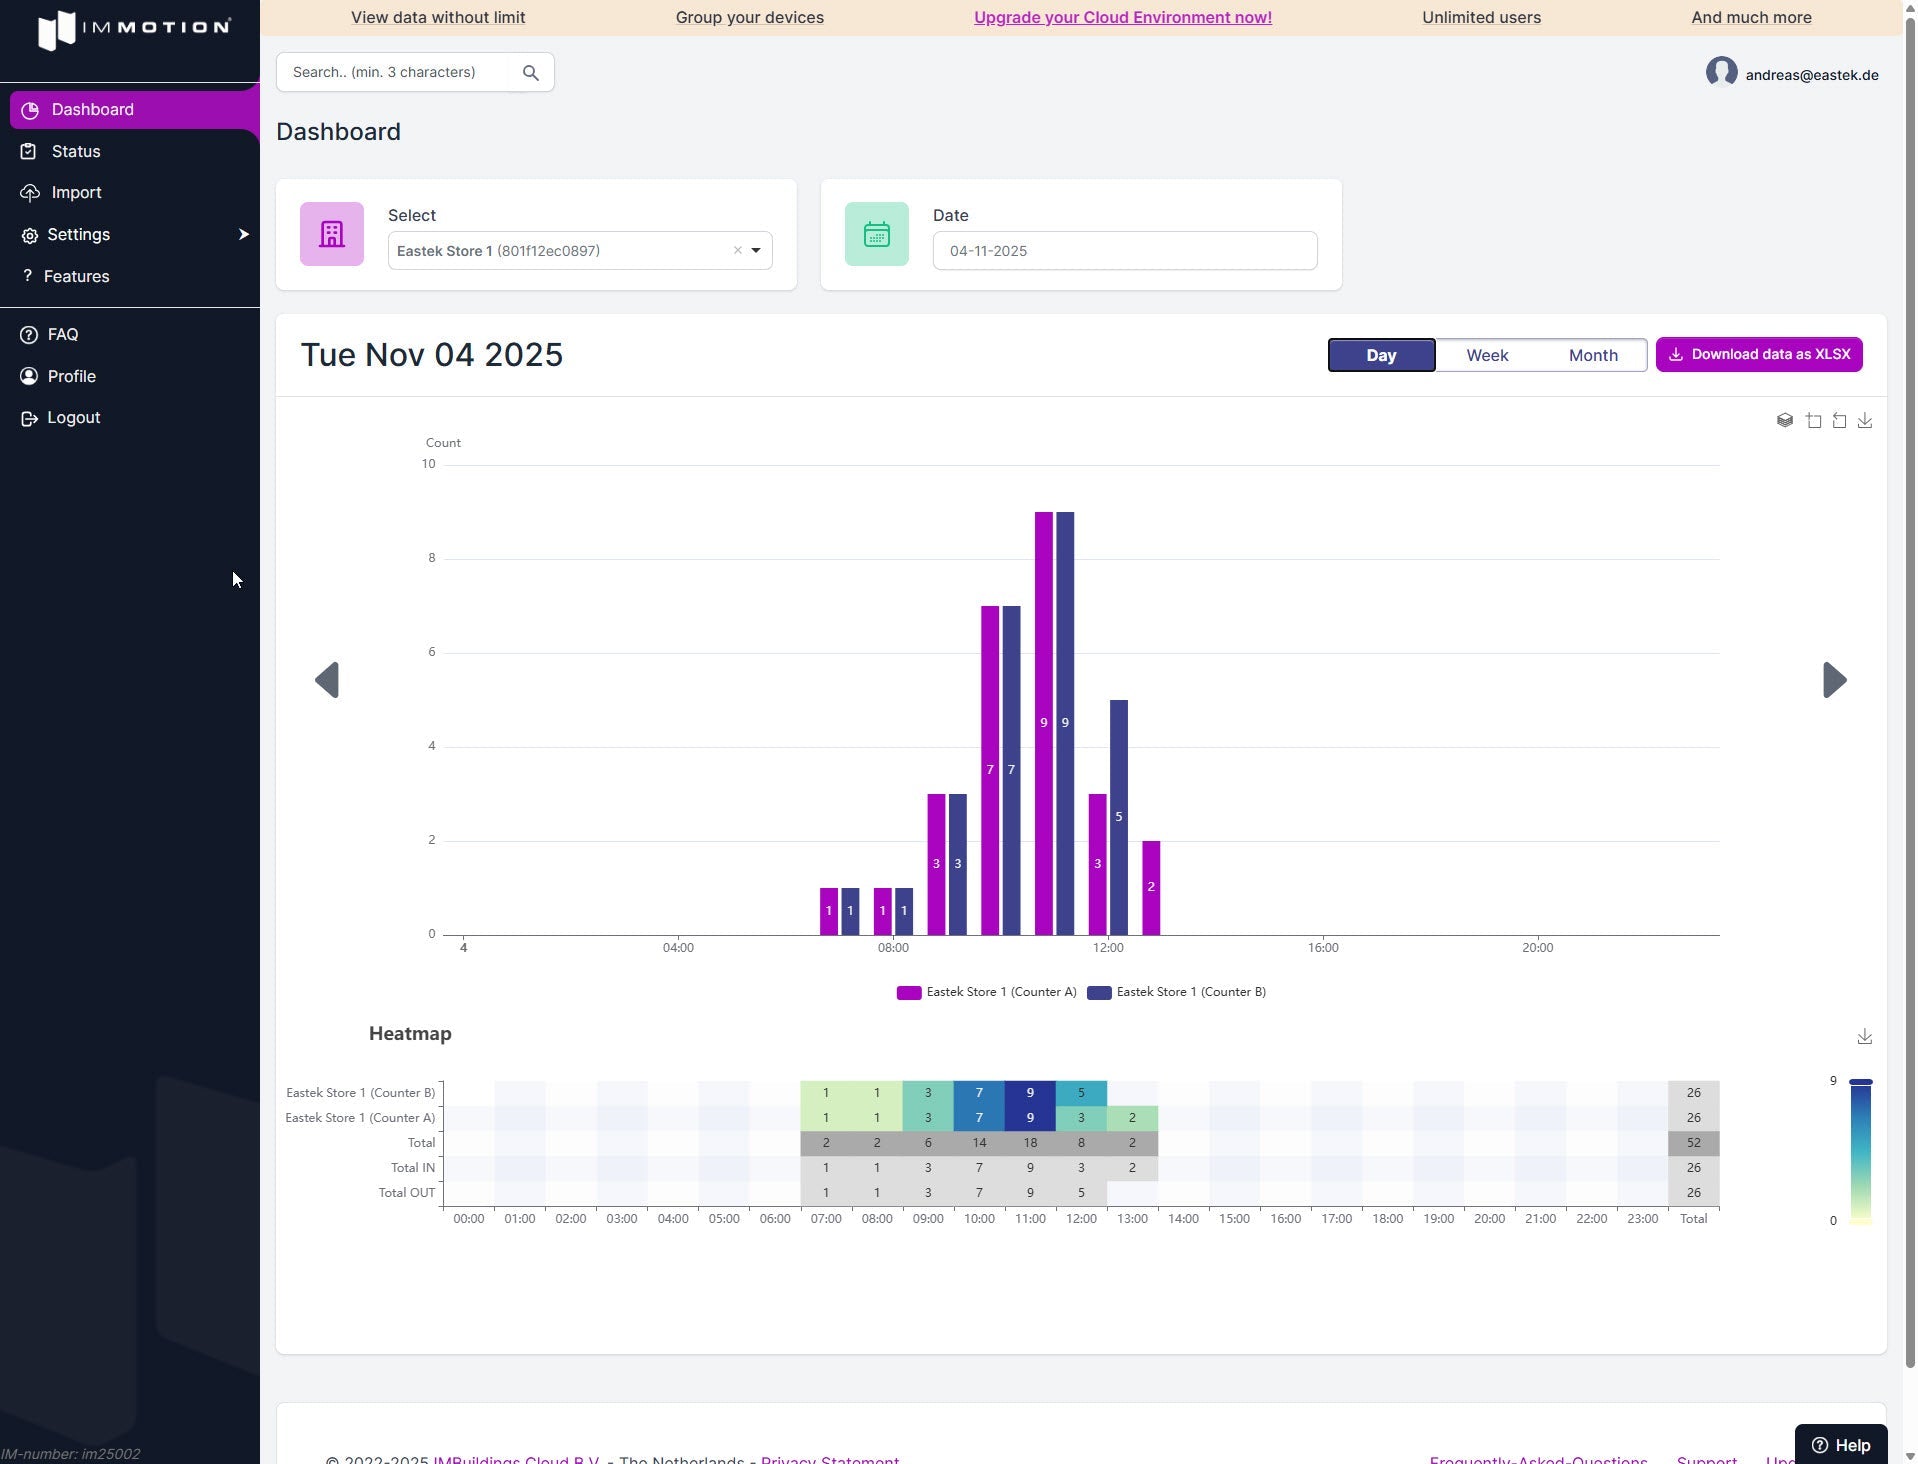The image size is (1918, 1464).
Task: Download data as XLSX
Action: 1759,354
